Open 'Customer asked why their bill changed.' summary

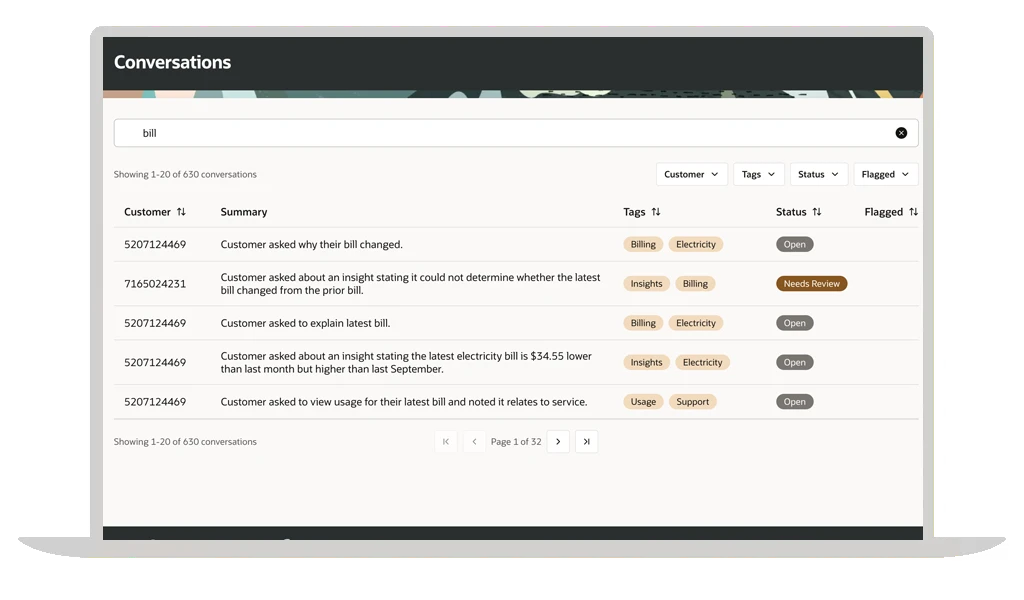tap(312, 245)
